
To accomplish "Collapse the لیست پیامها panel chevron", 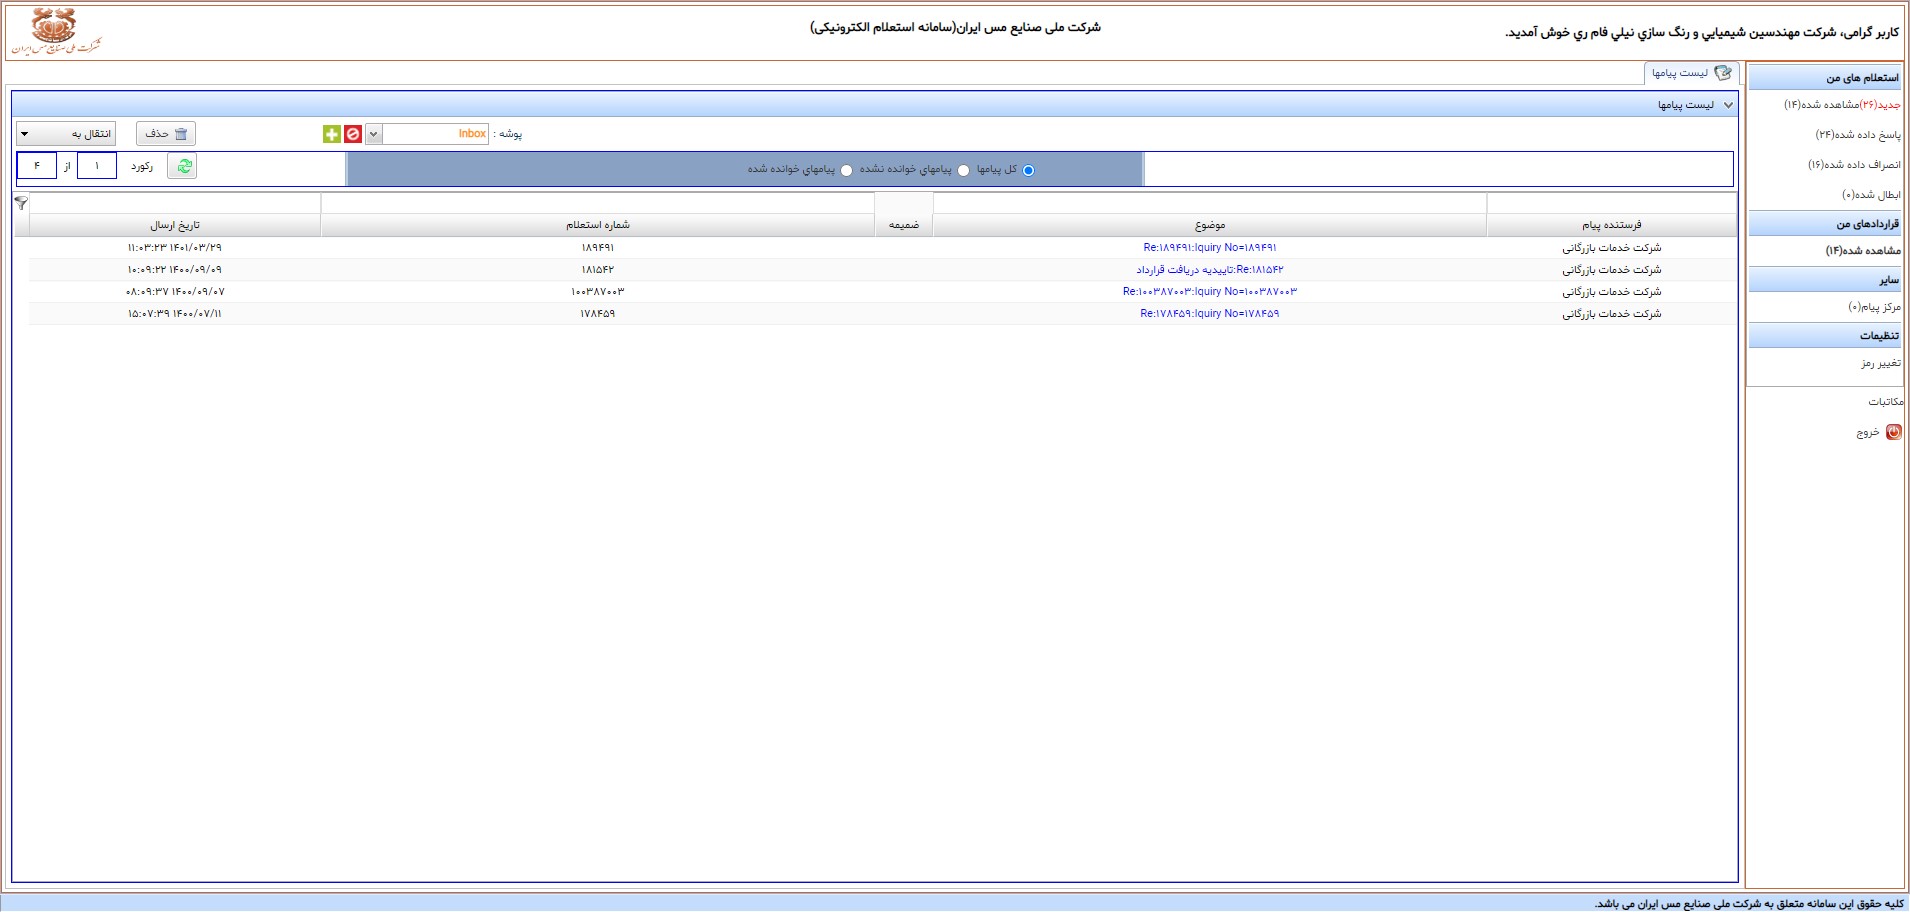I will (1728, 105).
